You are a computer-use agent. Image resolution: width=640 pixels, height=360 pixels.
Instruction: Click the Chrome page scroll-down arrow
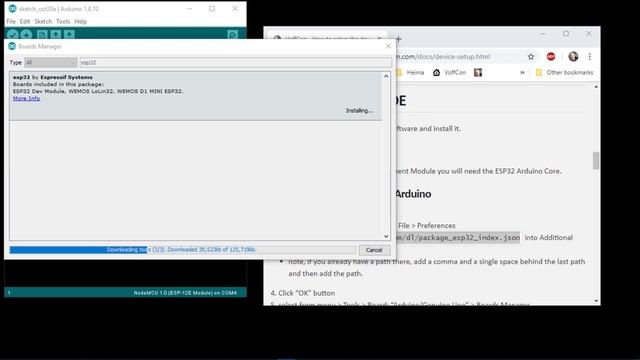596,301
